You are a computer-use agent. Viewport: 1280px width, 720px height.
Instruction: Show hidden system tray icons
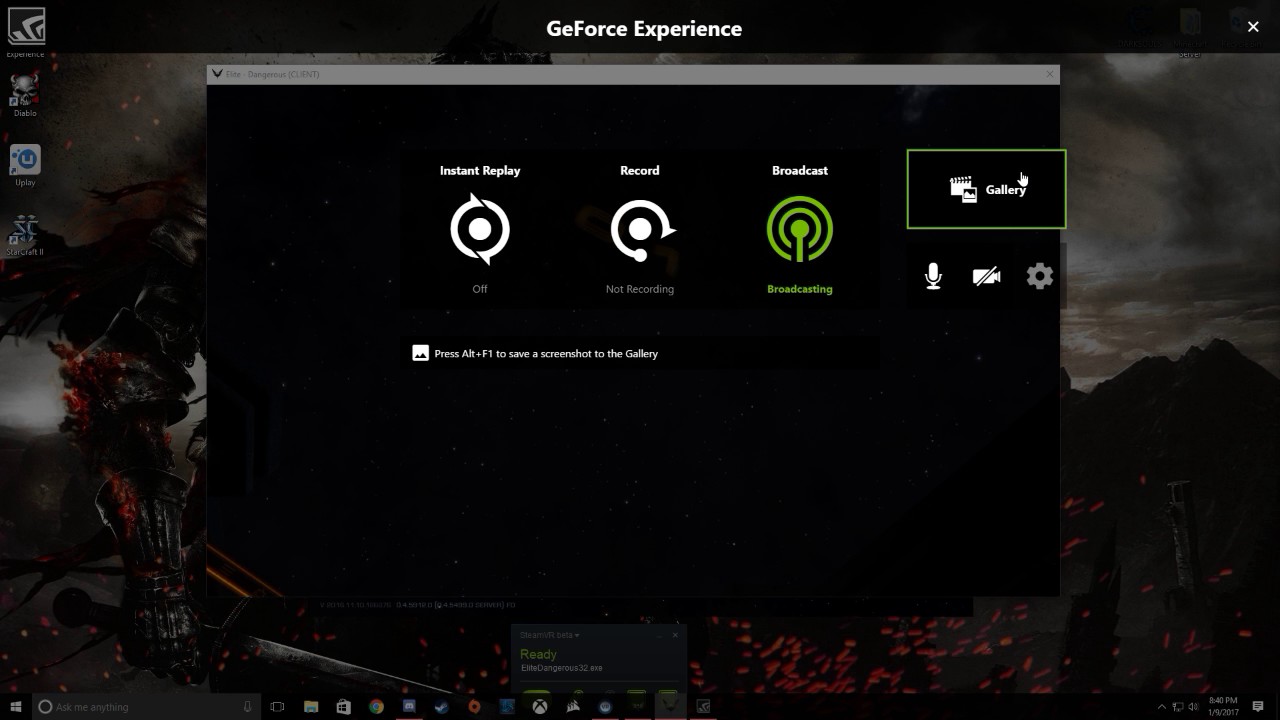click(1162, 707)
